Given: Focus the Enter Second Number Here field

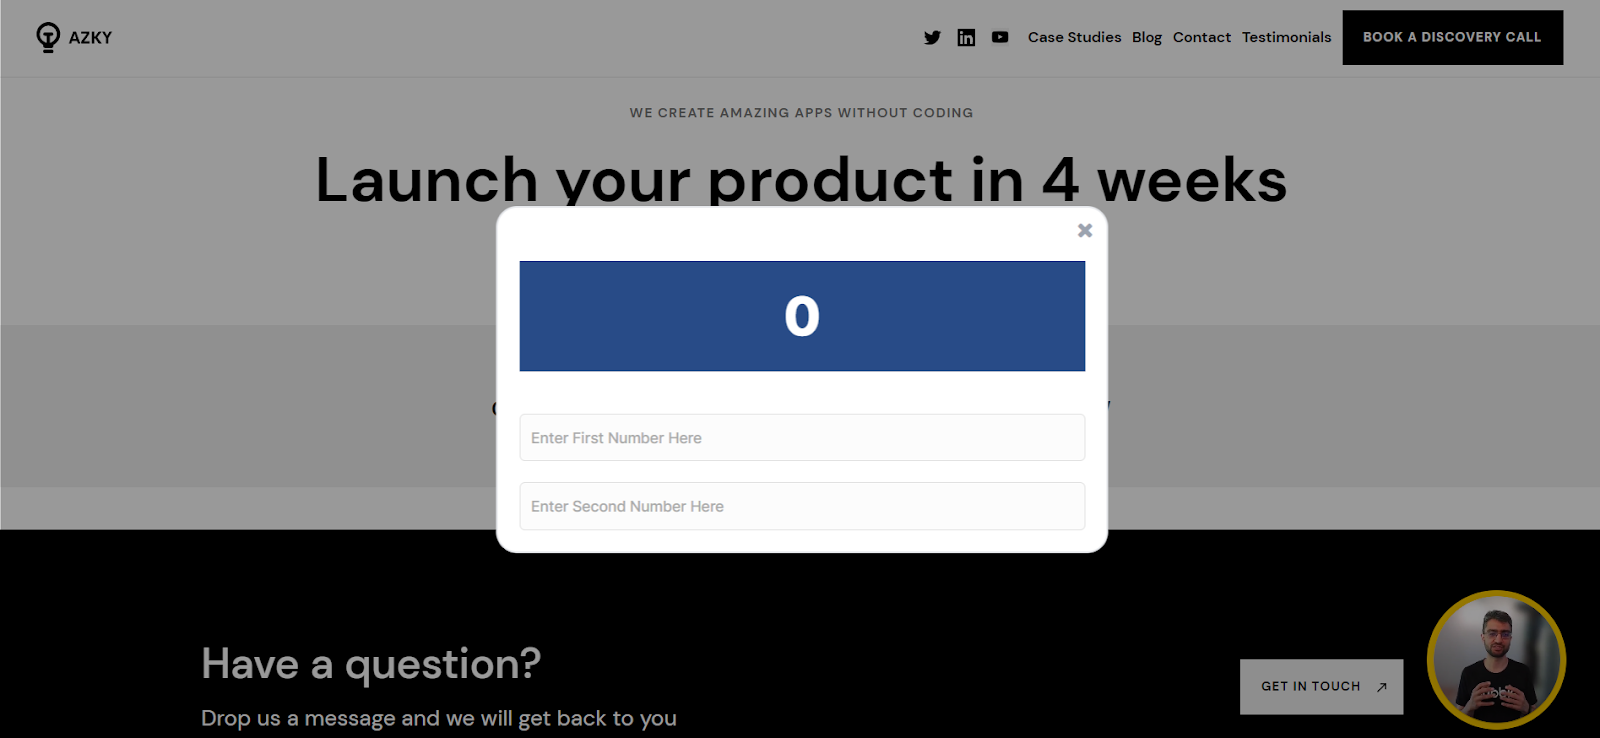Looking at the screenshot, I should pos(802,506).
